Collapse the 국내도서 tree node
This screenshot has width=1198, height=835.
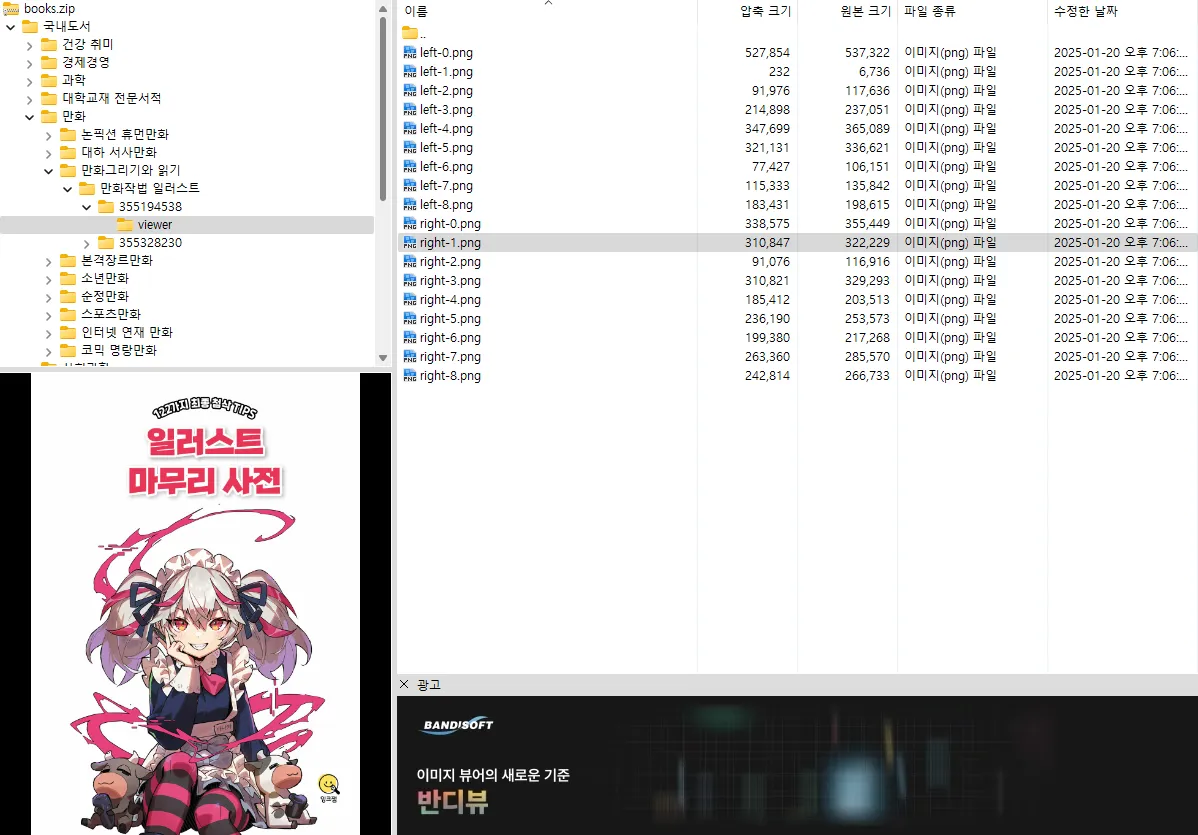point(10,26)
